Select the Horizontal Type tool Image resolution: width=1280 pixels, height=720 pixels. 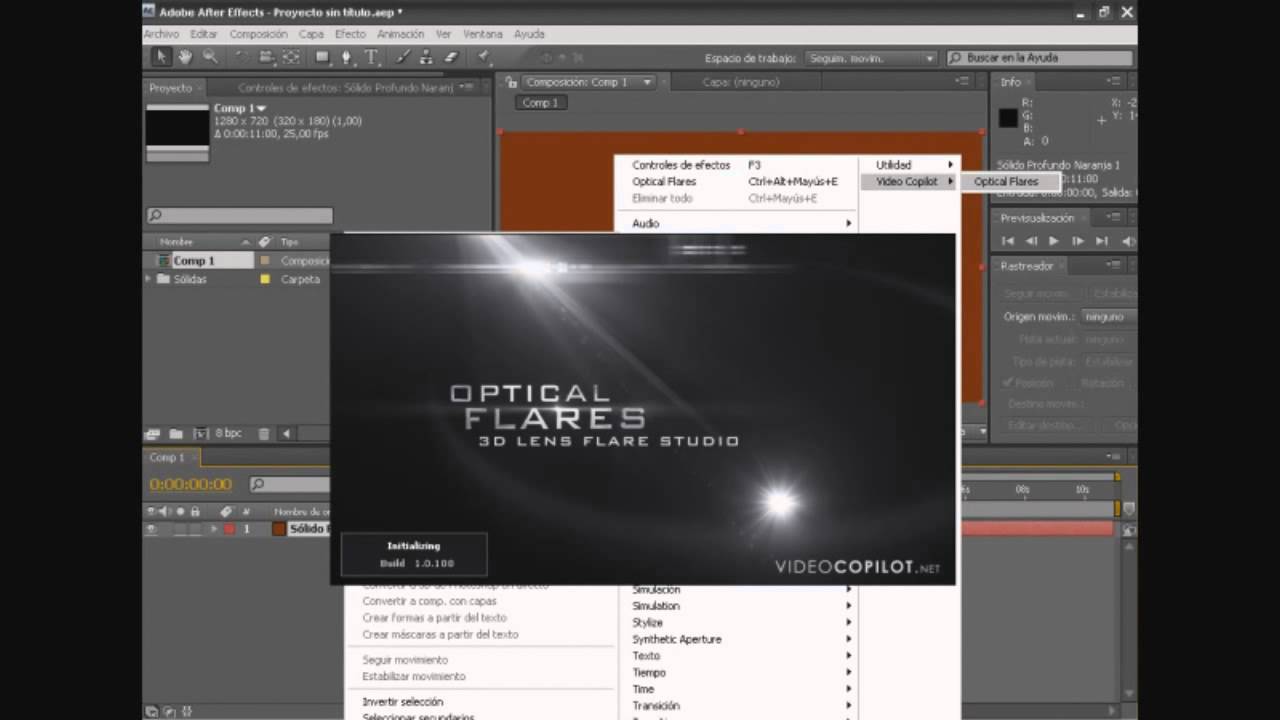tap(371, 58)
